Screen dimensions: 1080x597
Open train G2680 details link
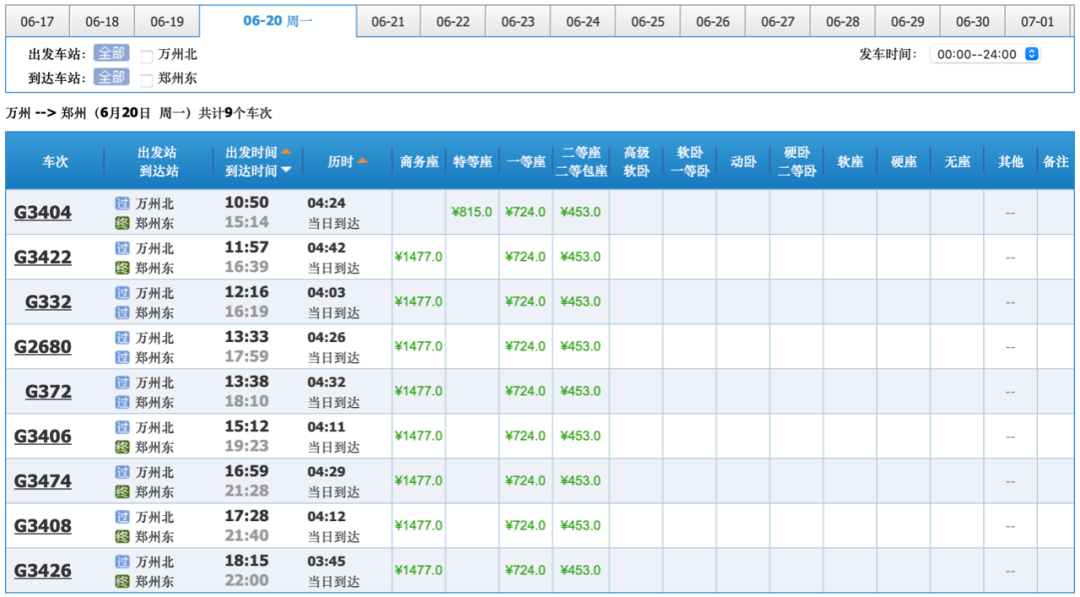(43, 347)
